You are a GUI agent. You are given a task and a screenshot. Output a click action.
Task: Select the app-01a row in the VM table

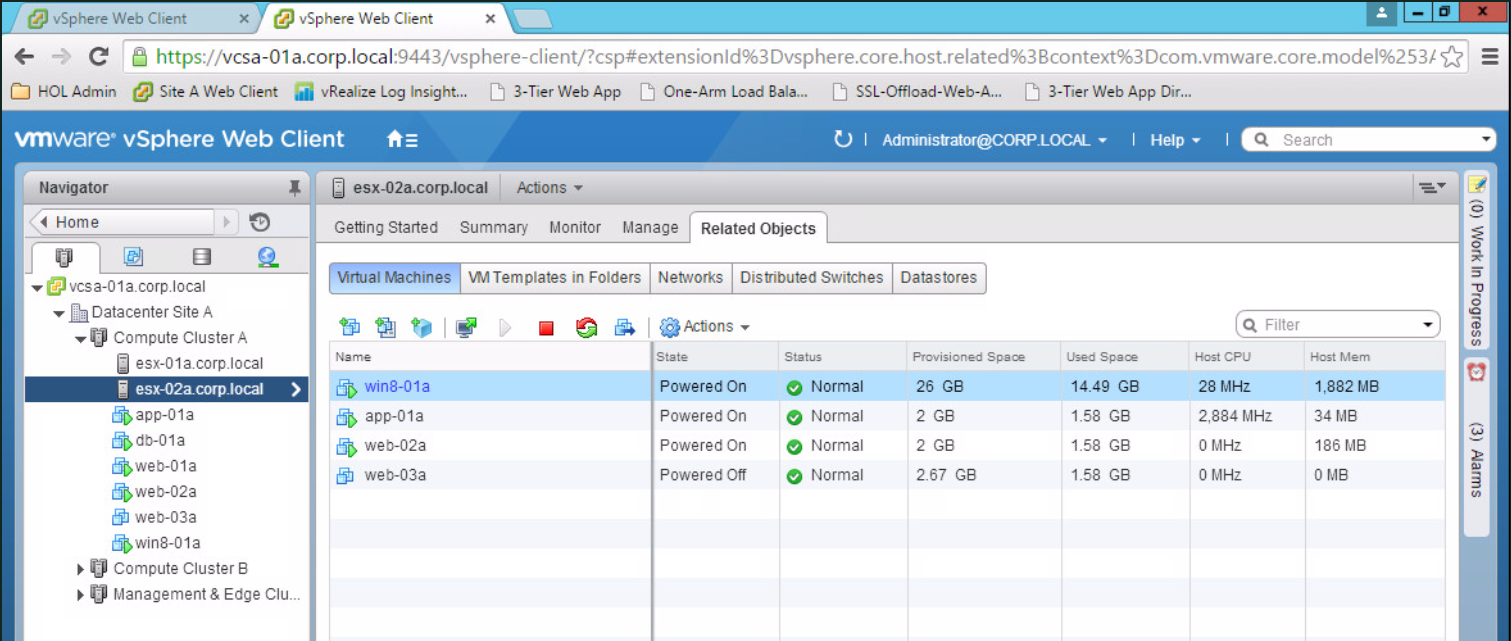[x=887, y=416]
